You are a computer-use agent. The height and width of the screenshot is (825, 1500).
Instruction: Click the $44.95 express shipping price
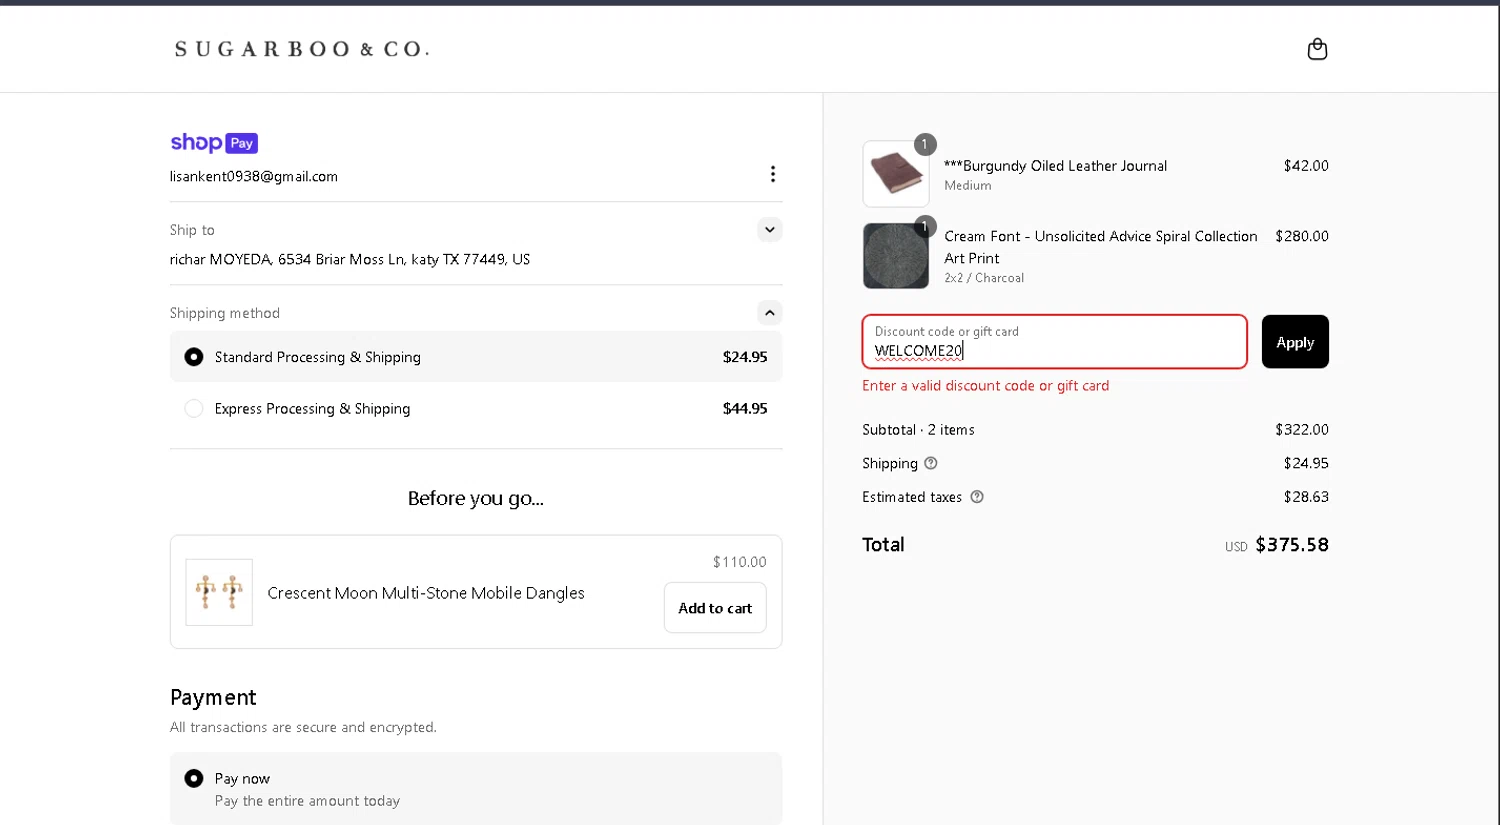coord(745,408)
